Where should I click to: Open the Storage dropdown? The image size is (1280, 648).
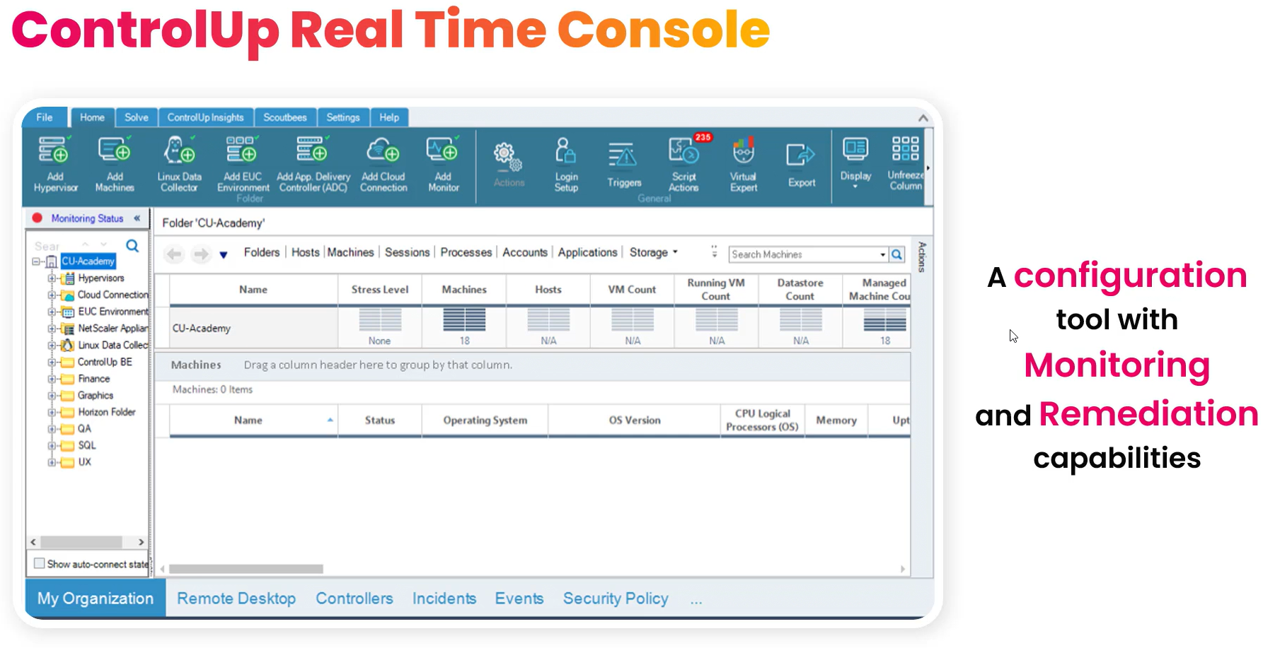(653, 253)
